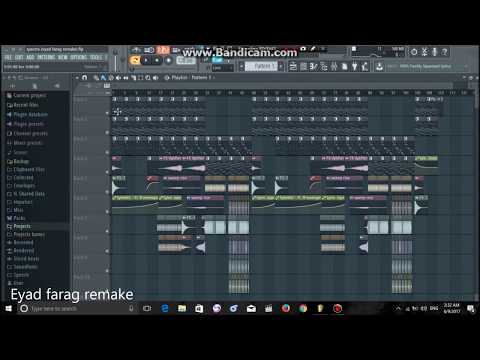480x360 pixels.
Task: Select the playlist Mute tool
Action: tap(118, 78)
